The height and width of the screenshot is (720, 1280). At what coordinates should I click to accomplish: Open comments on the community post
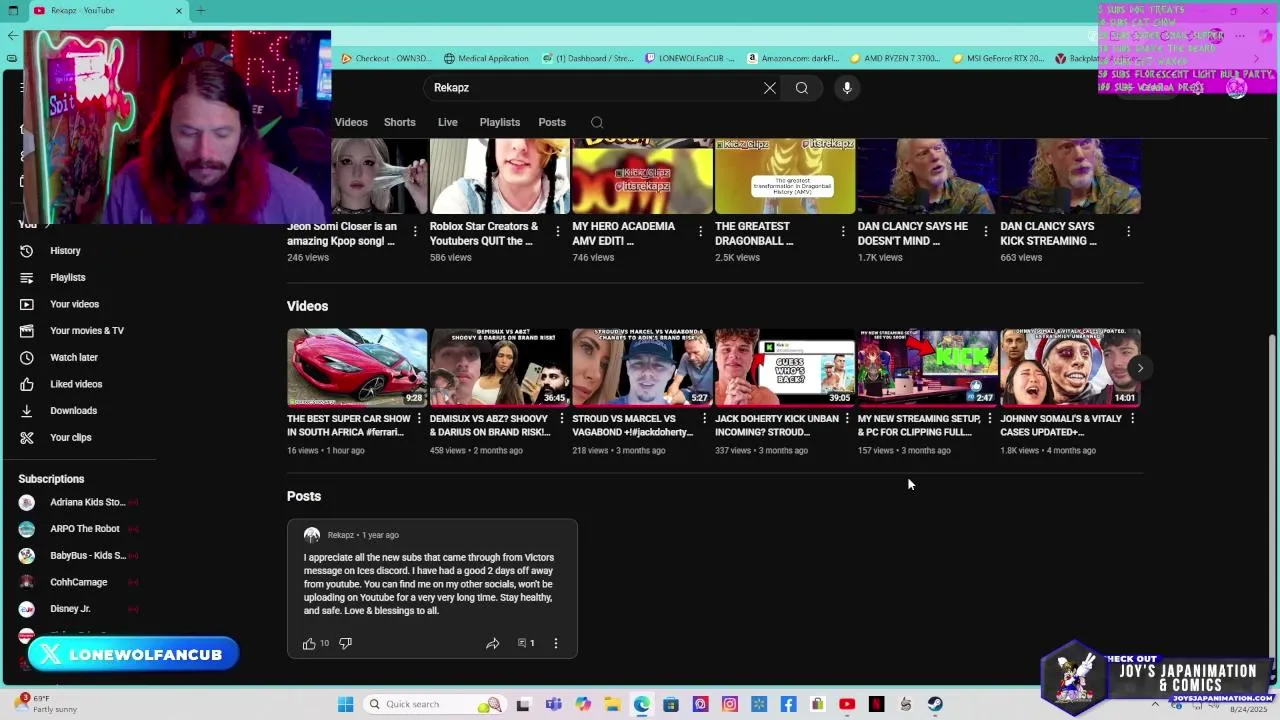(x=526, y=643)
